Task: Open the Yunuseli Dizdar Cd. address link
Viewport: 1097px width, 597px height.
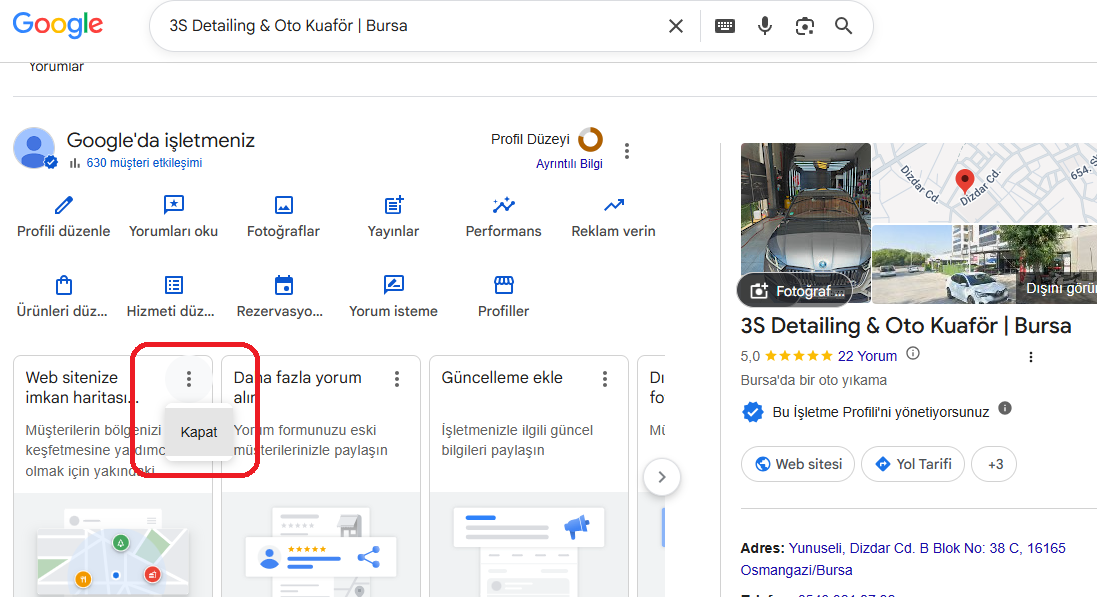Action: 903,559
